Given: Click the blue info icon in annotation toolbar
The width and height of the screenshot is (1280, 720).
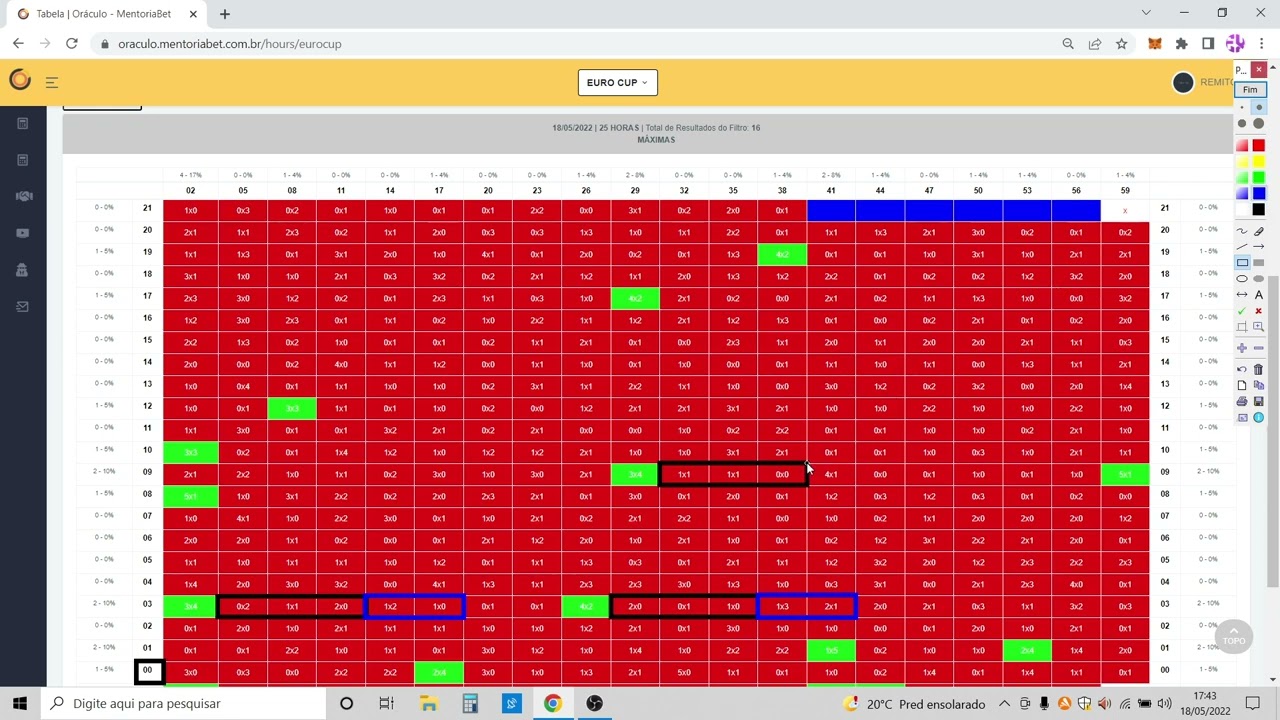Looking at the screenshot, I should pyautogui.click(x=1258, y=417).
